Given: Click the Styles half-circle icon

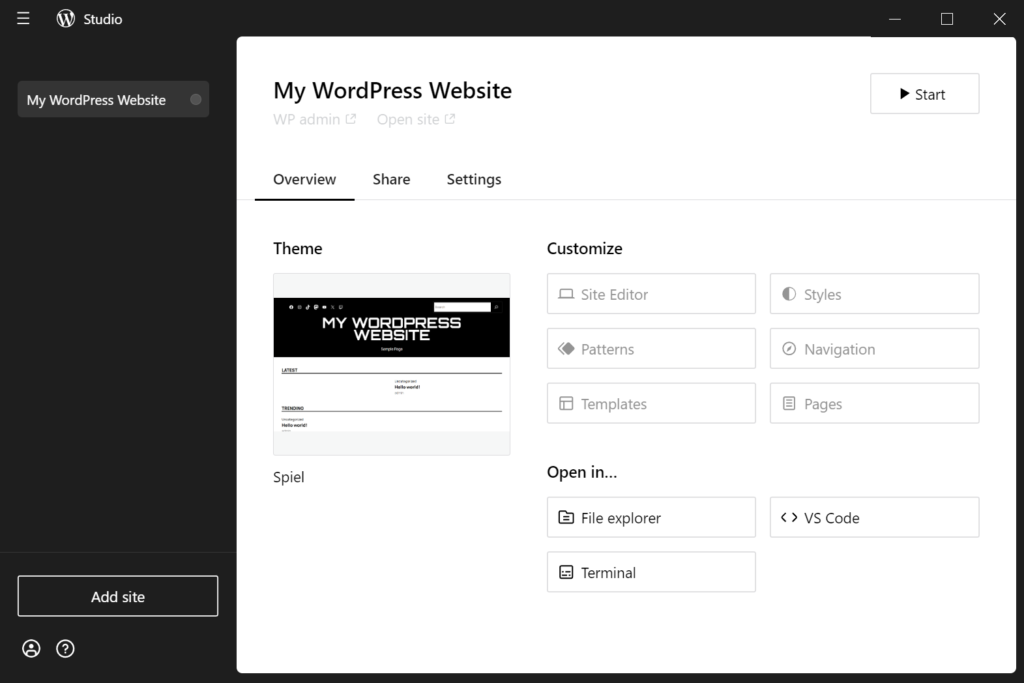Looking at the screenshot, I should point(790,293).
